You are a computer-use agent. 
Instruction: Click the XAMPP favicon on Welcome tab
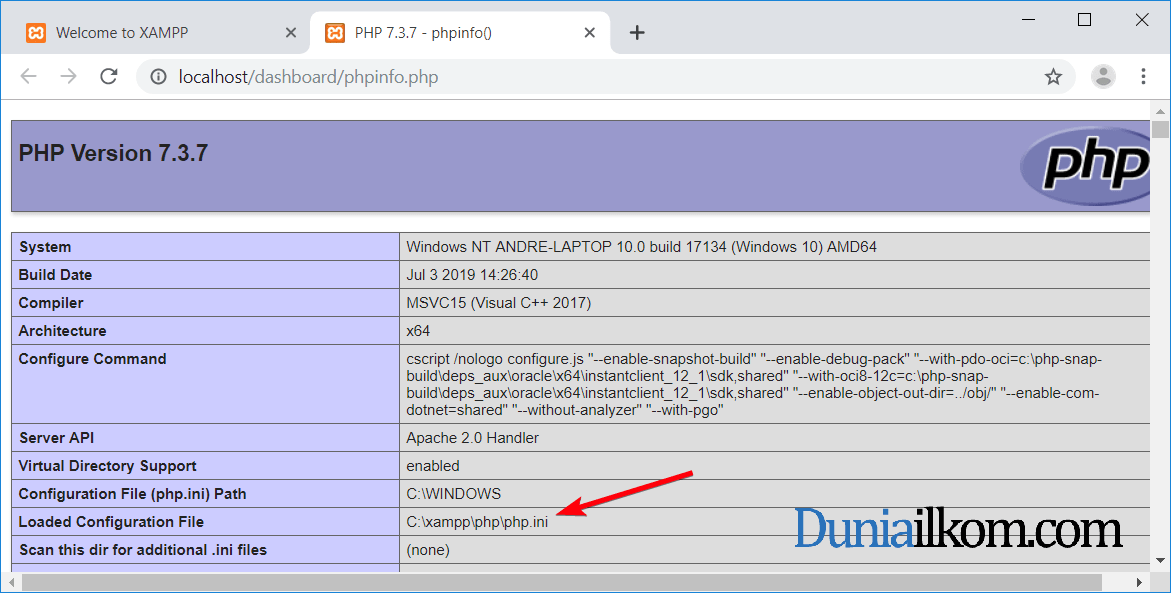click(36, 32)
